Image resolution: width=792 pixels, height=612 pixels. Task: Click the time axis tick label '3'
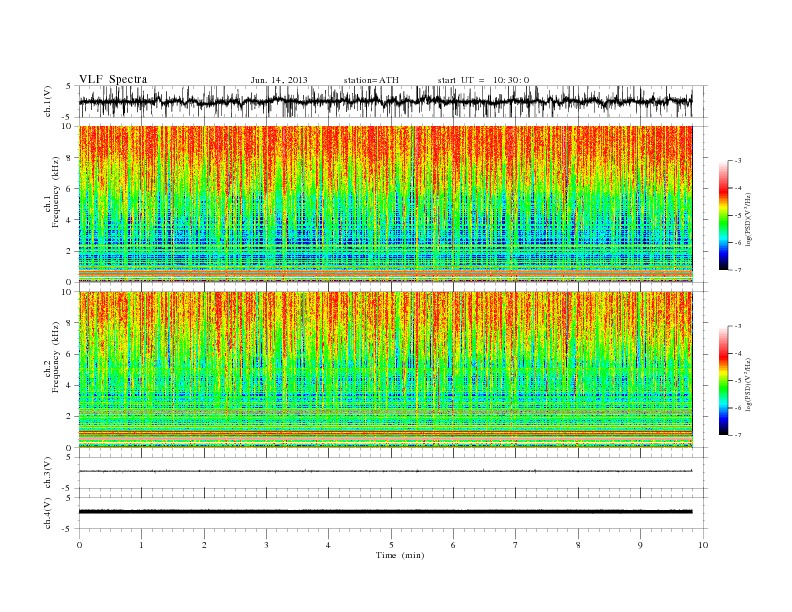[266, 545]
